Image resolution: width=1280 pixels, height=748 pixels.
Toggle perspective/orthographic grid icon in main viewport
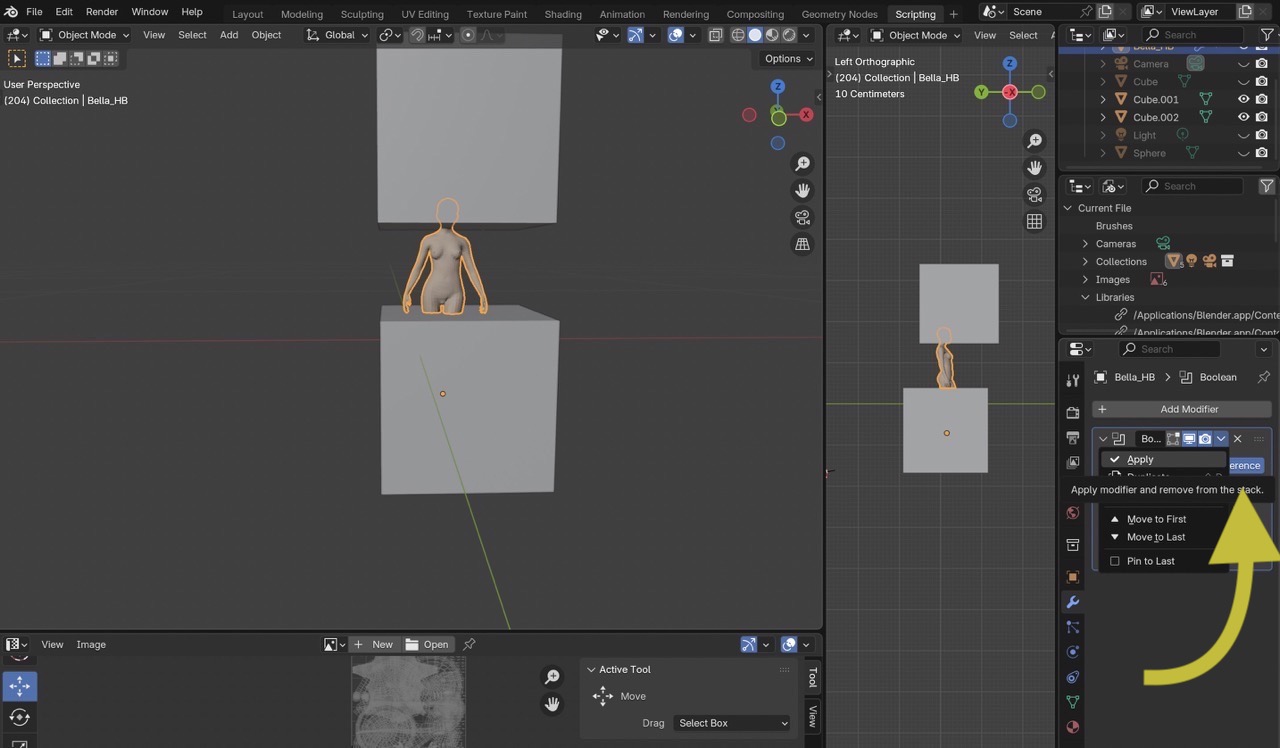802,245
